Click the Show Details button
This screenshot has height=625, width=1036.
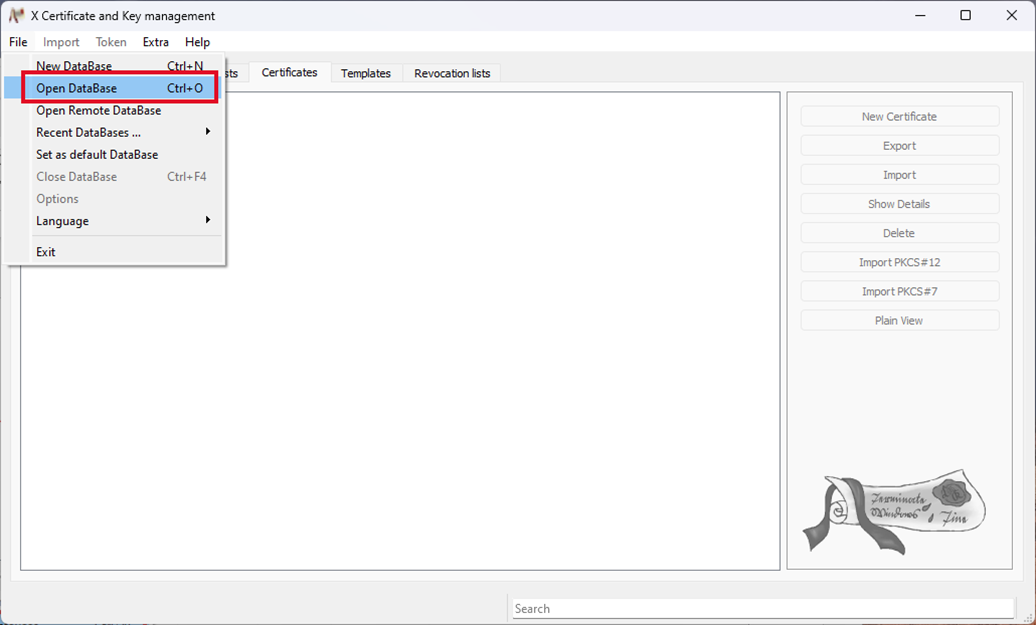coord(899,204)
